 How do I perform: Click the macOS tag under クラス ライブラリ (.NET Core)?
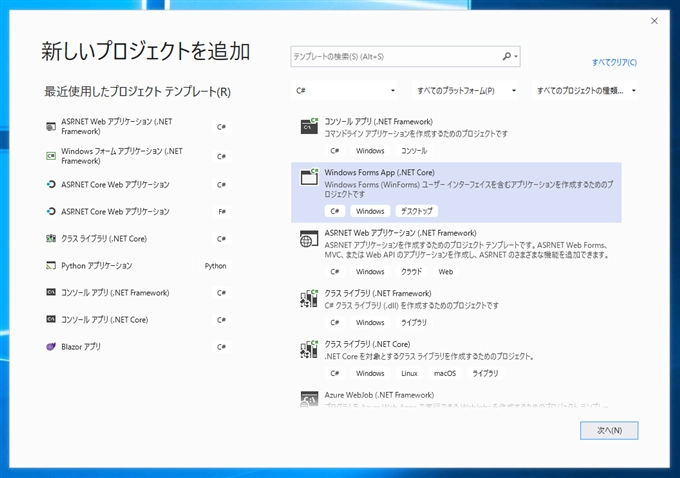tap(445, 373)
